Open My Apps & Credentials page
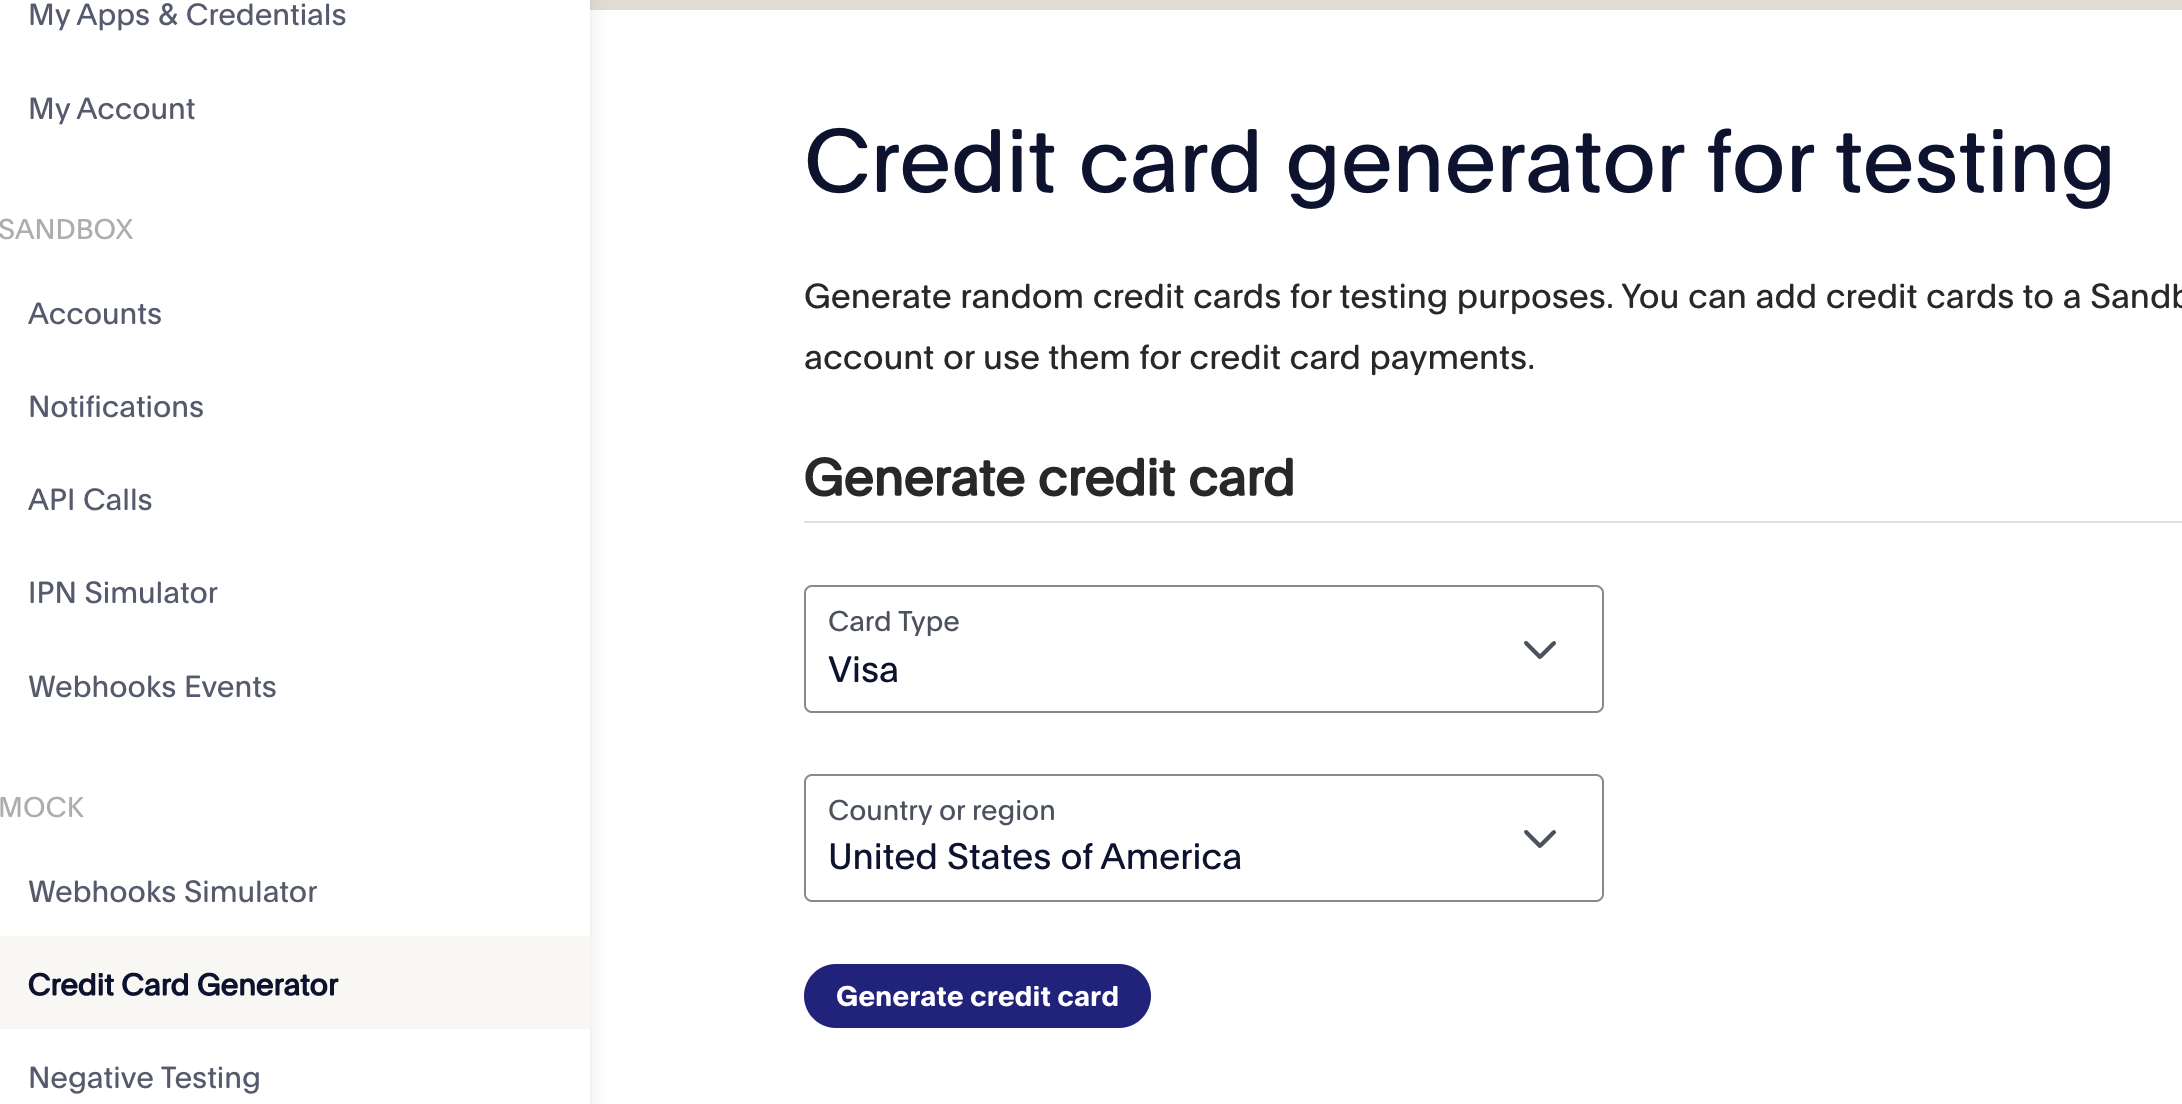 (x=187, y=15)
